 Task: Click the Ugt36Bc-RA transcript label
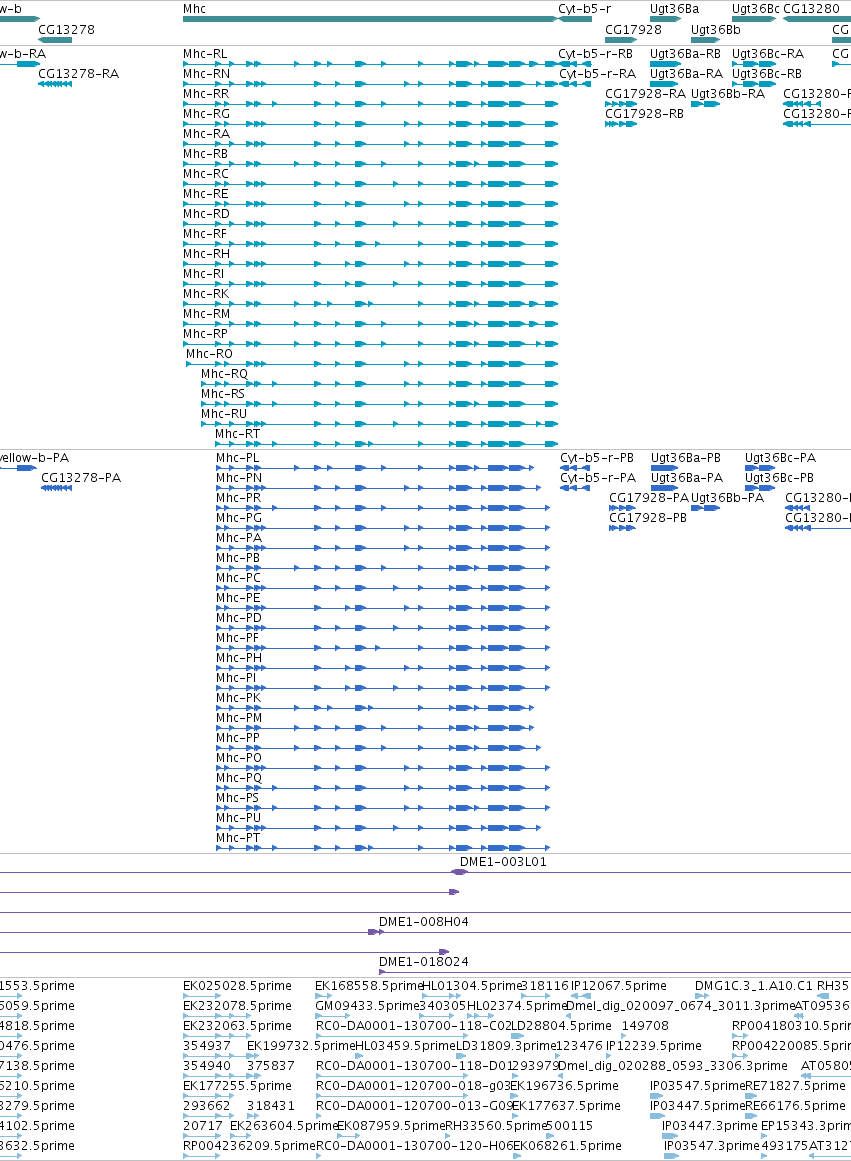pyautogui.click(x=767, y=54)
